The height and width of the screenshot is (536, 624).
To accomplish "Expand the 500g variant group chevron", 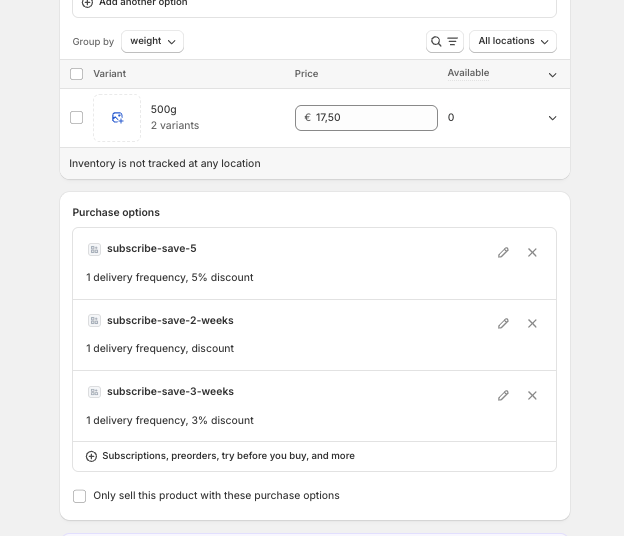I will [x=552, y=118].
